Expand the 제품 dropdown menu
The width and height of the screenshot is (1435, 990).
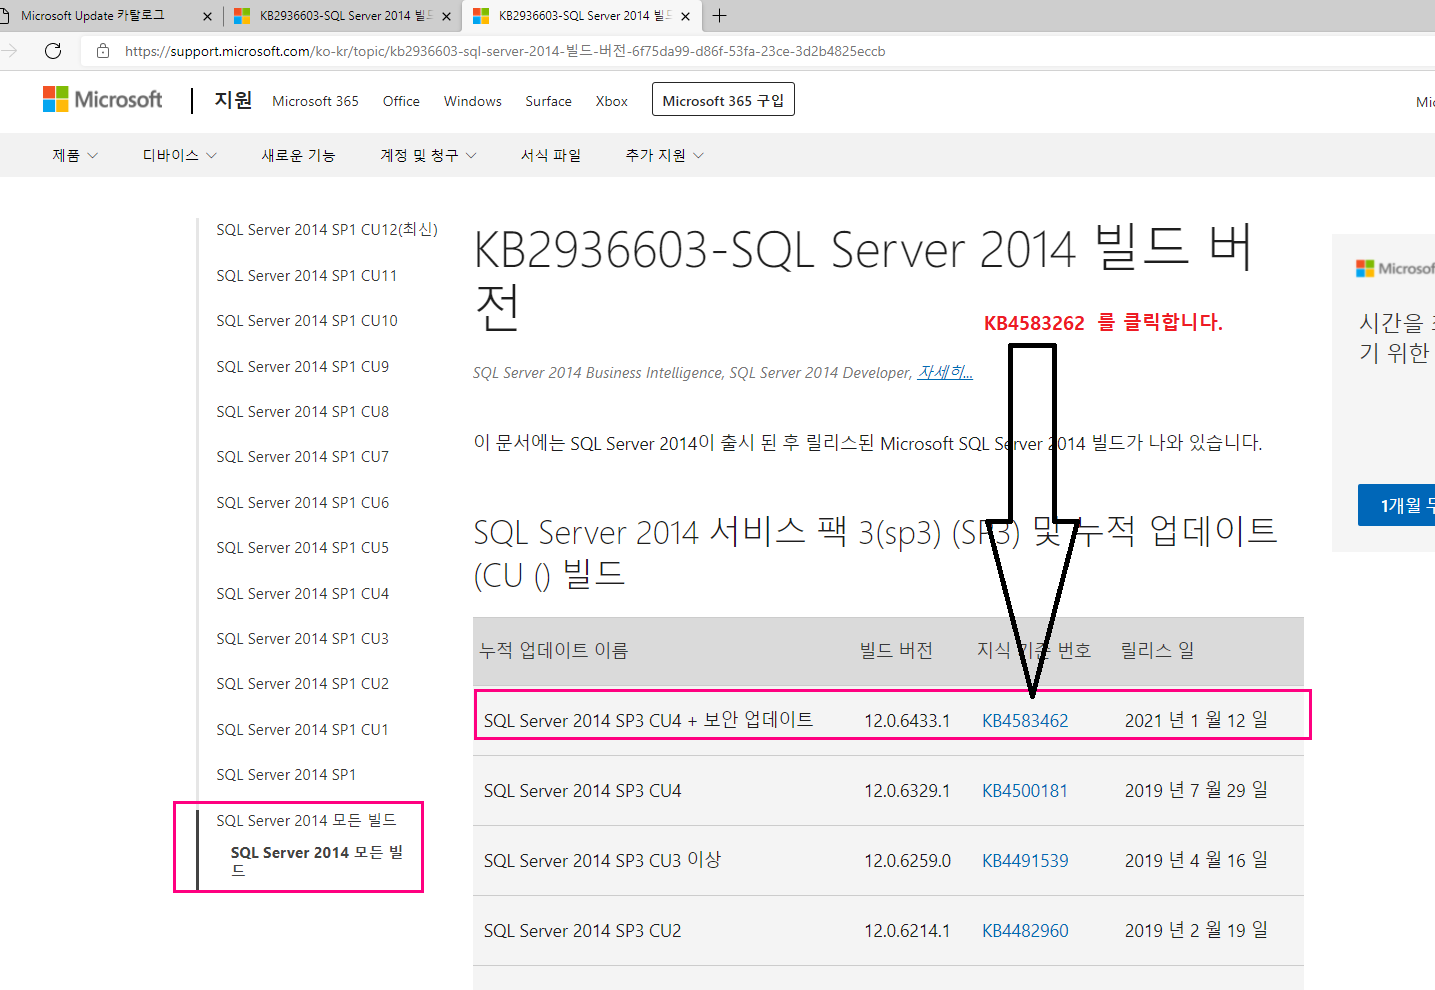(75, 155)
